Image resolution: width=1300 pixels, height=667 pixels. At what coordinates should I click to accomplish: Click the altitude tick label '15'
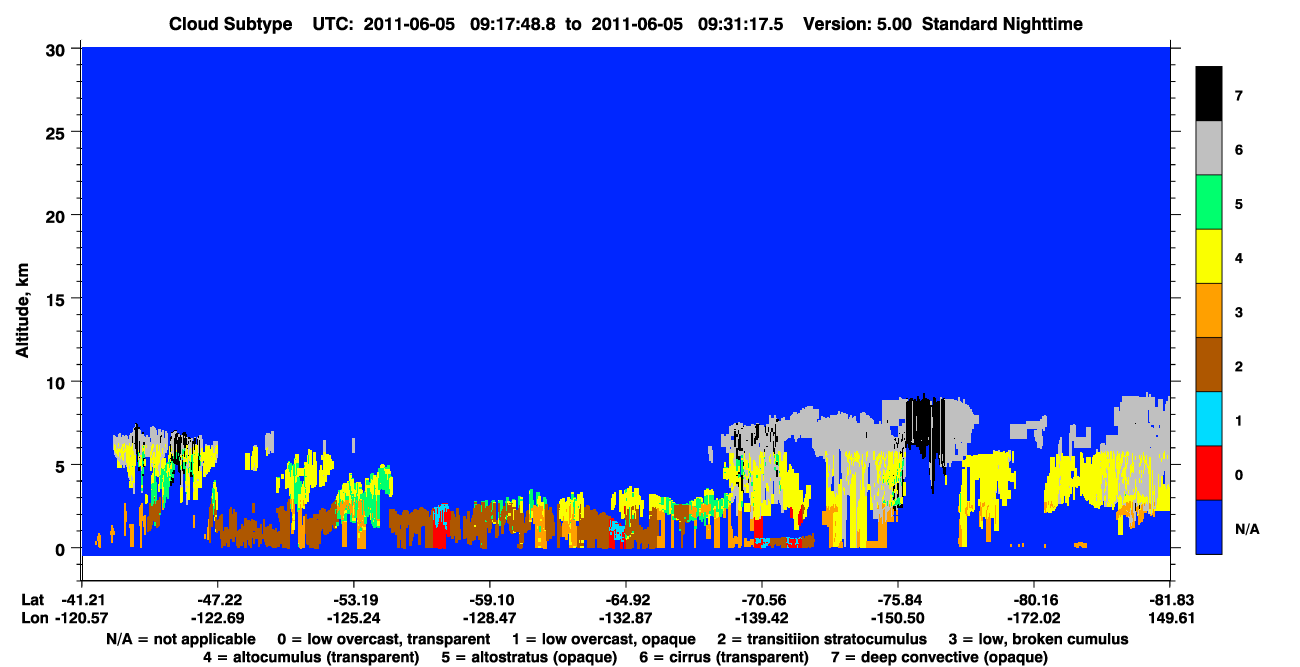click(x=58, y=299)
